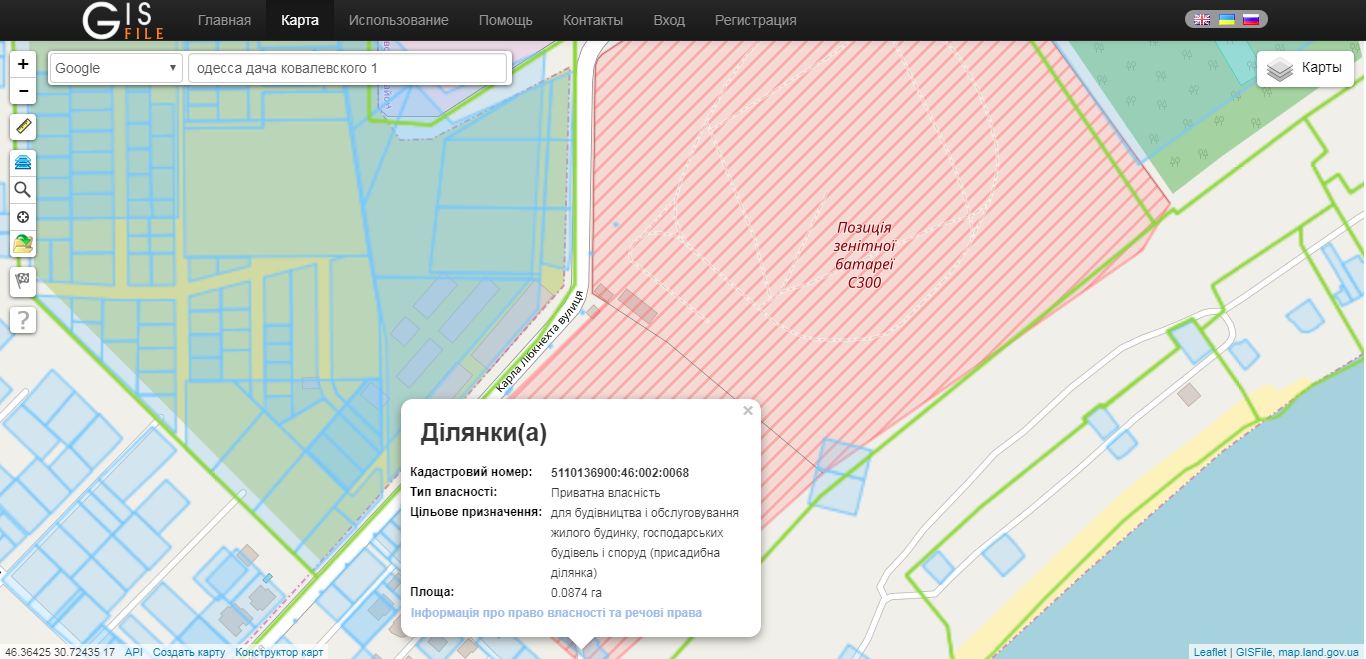Click the magnifying glass search tool
This screenshot has height=659, width=1366.
23,190
